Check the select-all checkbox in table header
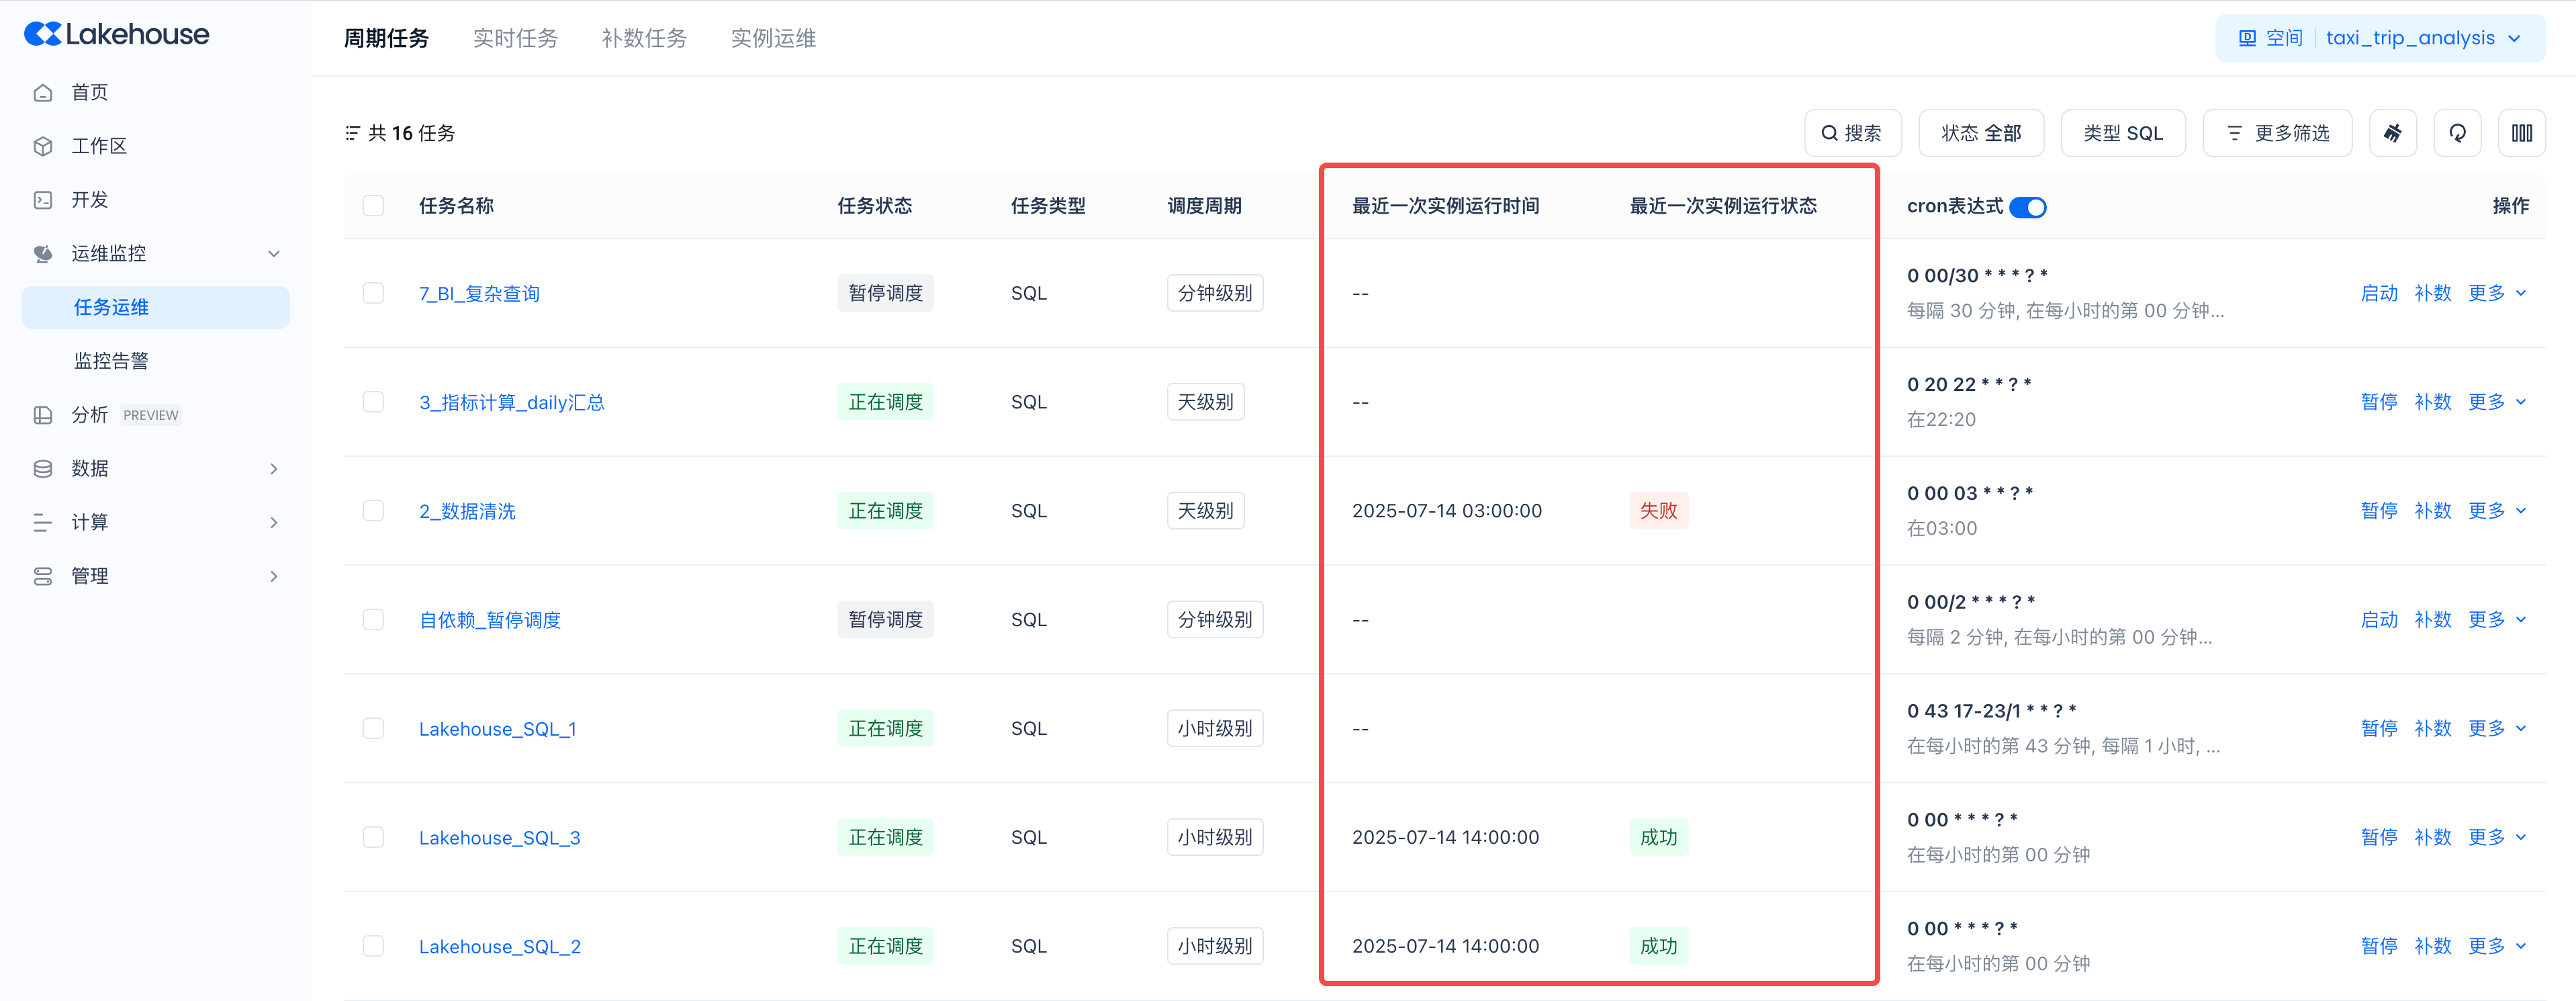2576x1001 pixels. (373, 206)
